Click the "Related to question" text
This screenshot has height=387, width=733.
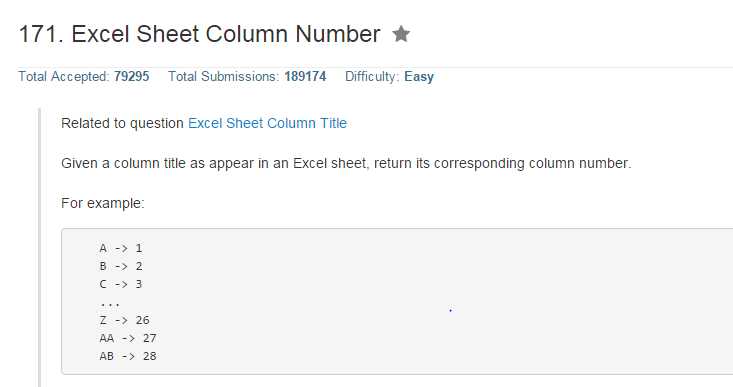122,123
